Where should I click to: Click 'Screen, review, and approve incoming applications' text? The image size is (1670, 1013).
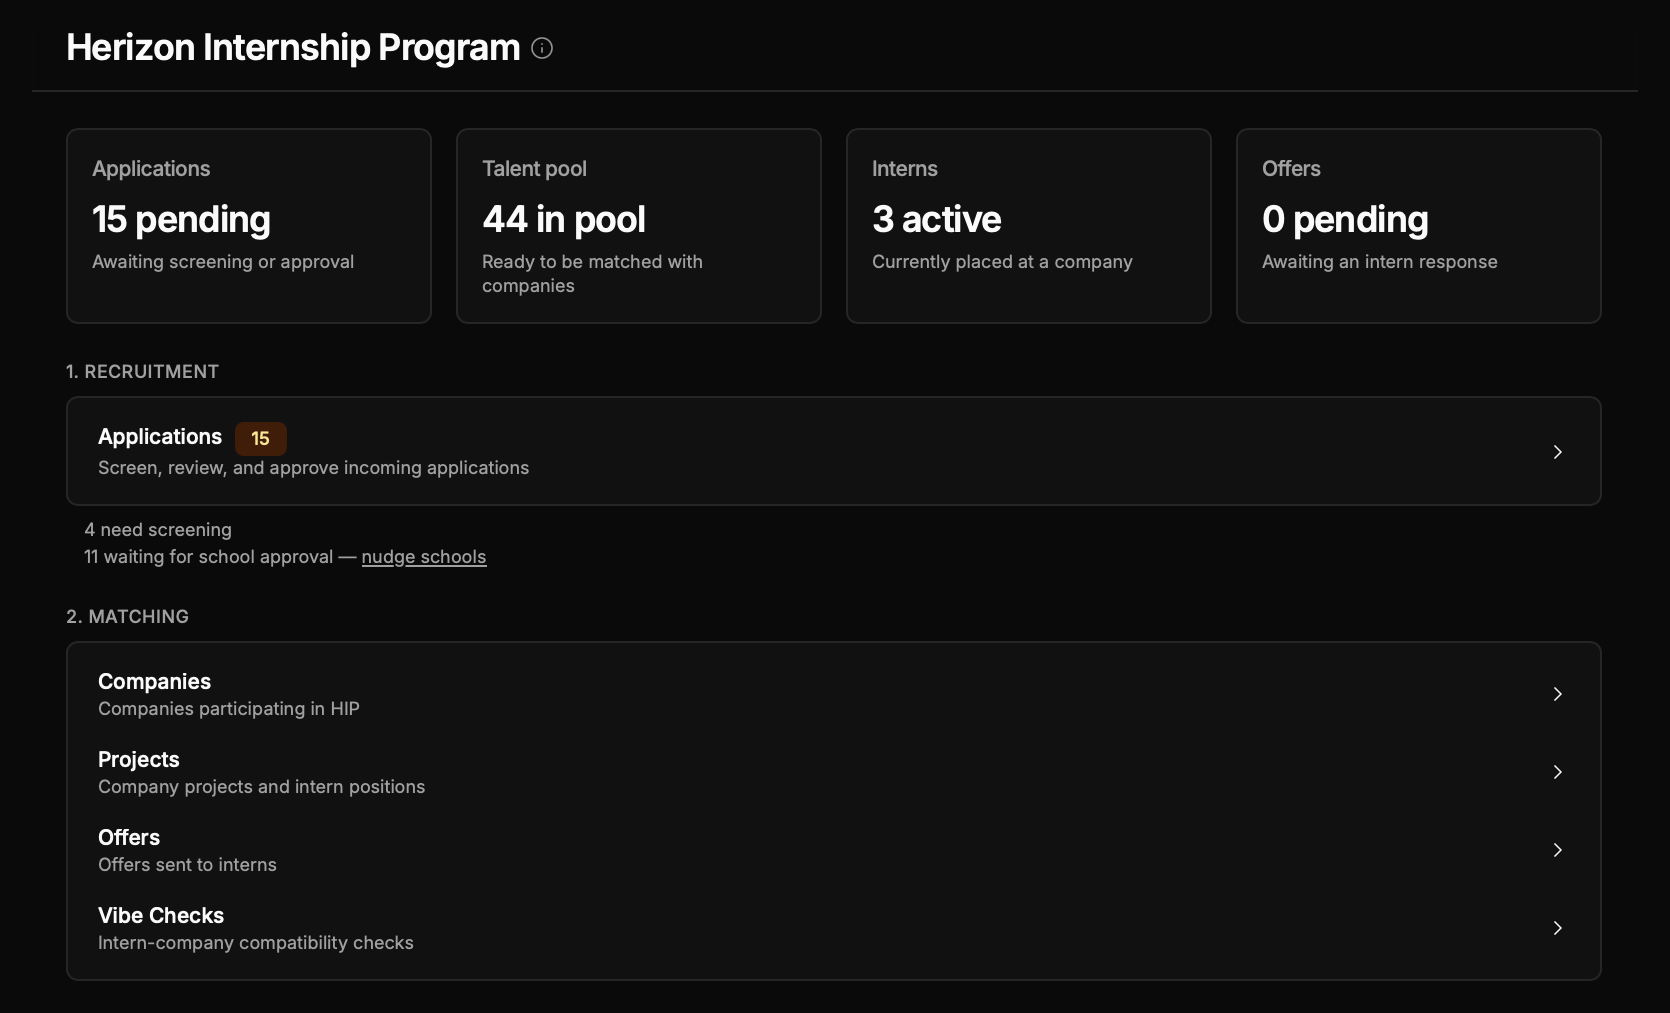tap(314, 468)
